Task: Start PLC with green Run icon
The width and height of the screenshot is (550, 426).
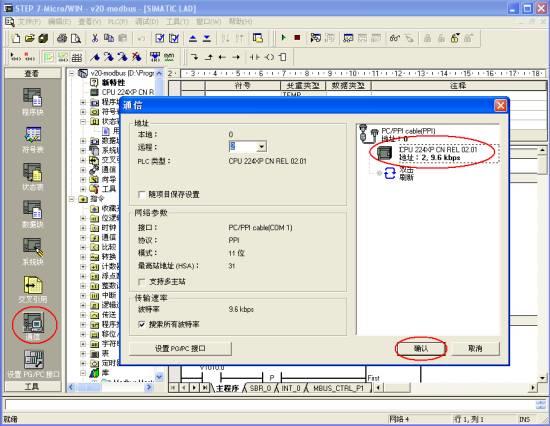Action: (283, 38)
